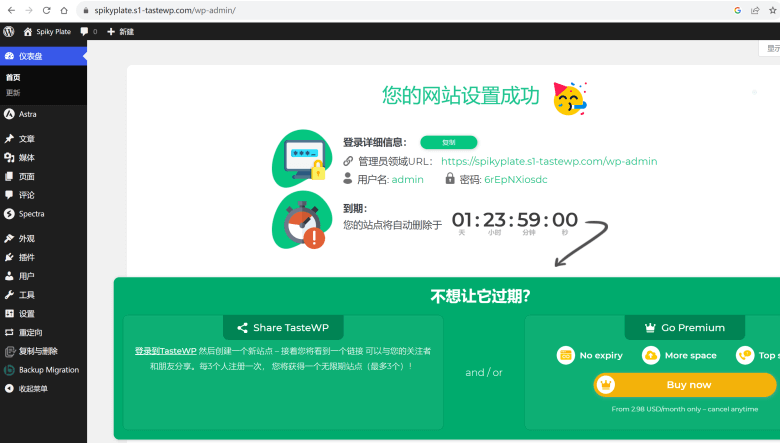Open the 文章 posts menu

pyautogui.click(x=43, y=139)
